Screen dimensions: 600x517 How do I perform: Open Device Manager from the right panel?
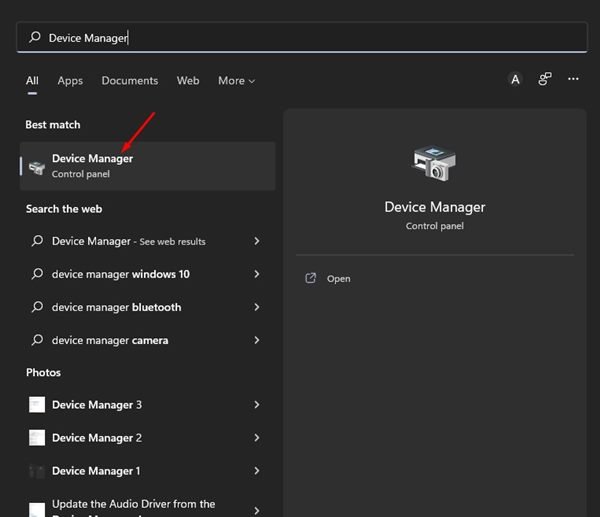(339, 279)
